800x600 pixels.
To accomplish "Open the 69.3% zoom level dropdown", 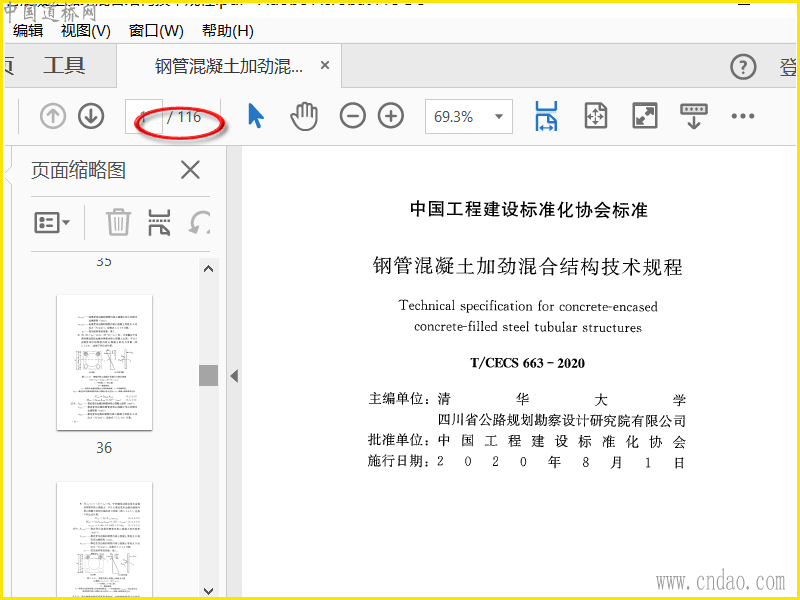I will click(468, 116).
